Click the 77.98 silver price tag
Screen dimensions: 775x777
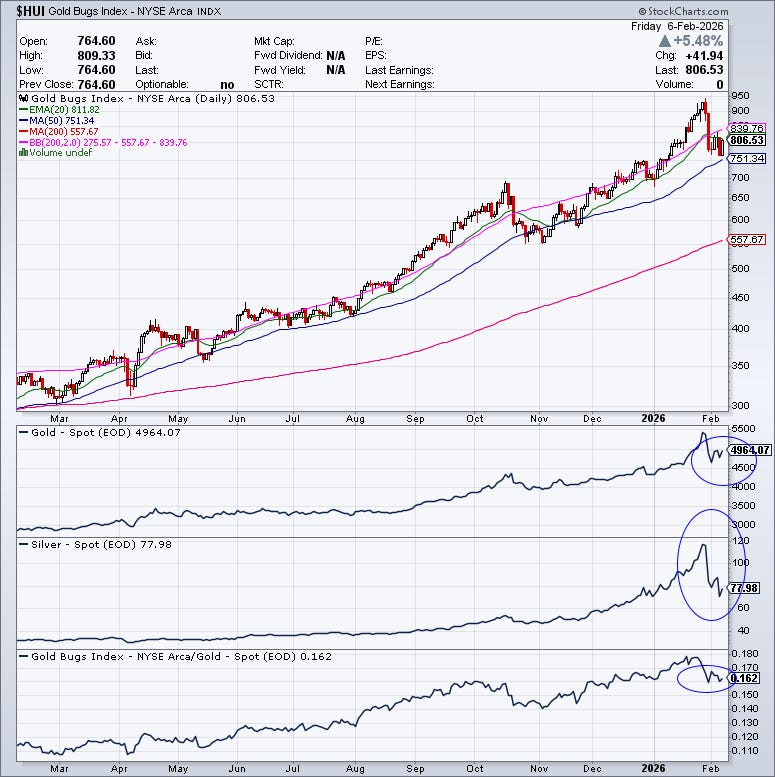coord(743,588)
